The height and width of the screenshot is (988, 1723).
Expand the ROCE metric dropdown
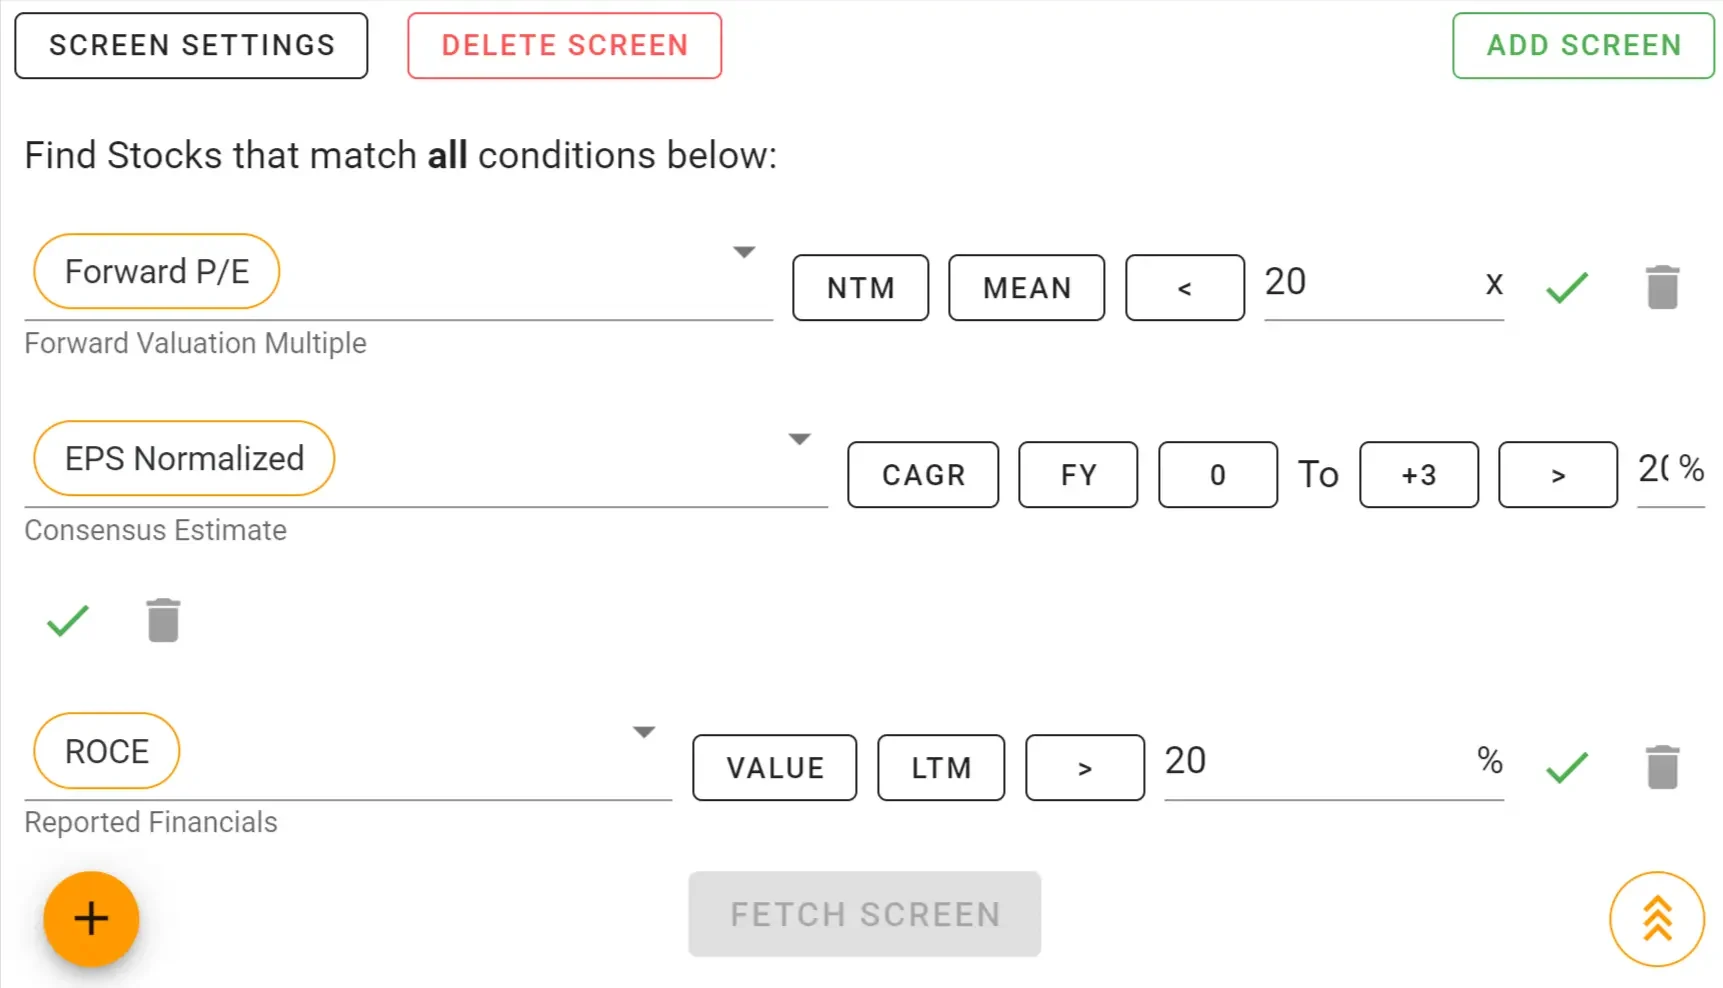pos(644,732)
